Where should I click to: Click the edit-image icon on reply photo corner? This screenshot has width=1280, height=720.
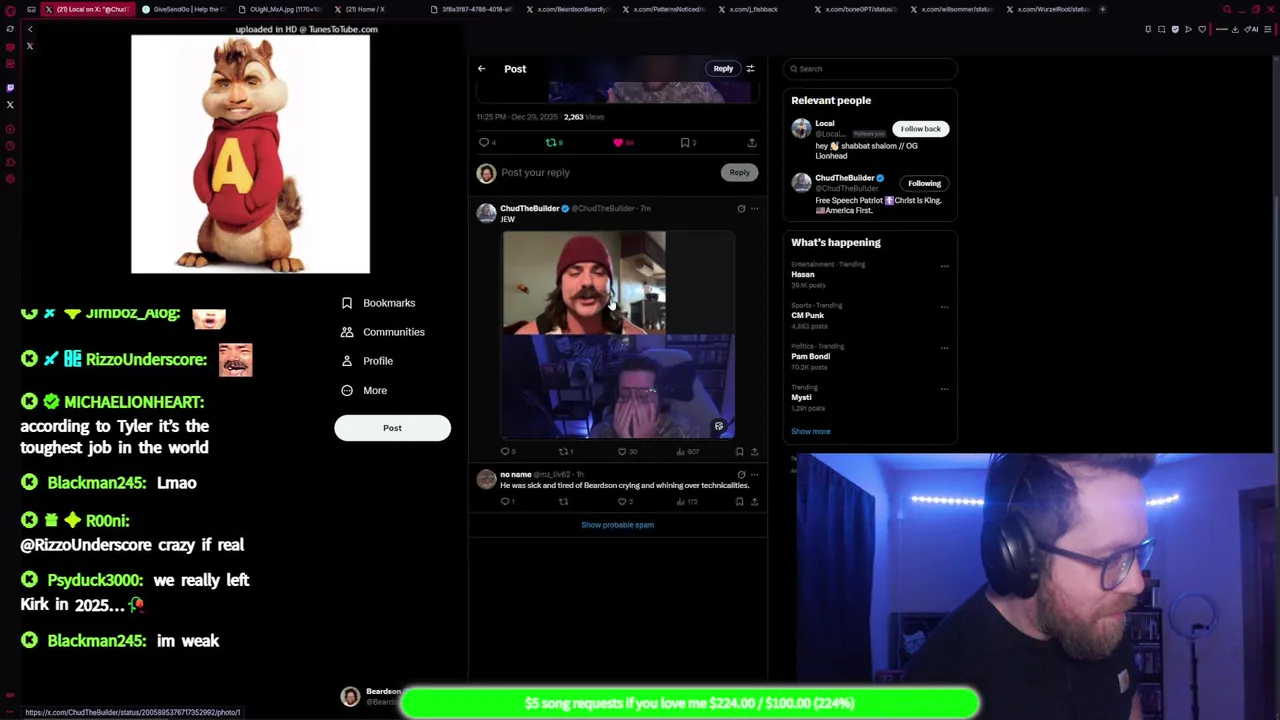pyautogui.click(x=718, y=427)
